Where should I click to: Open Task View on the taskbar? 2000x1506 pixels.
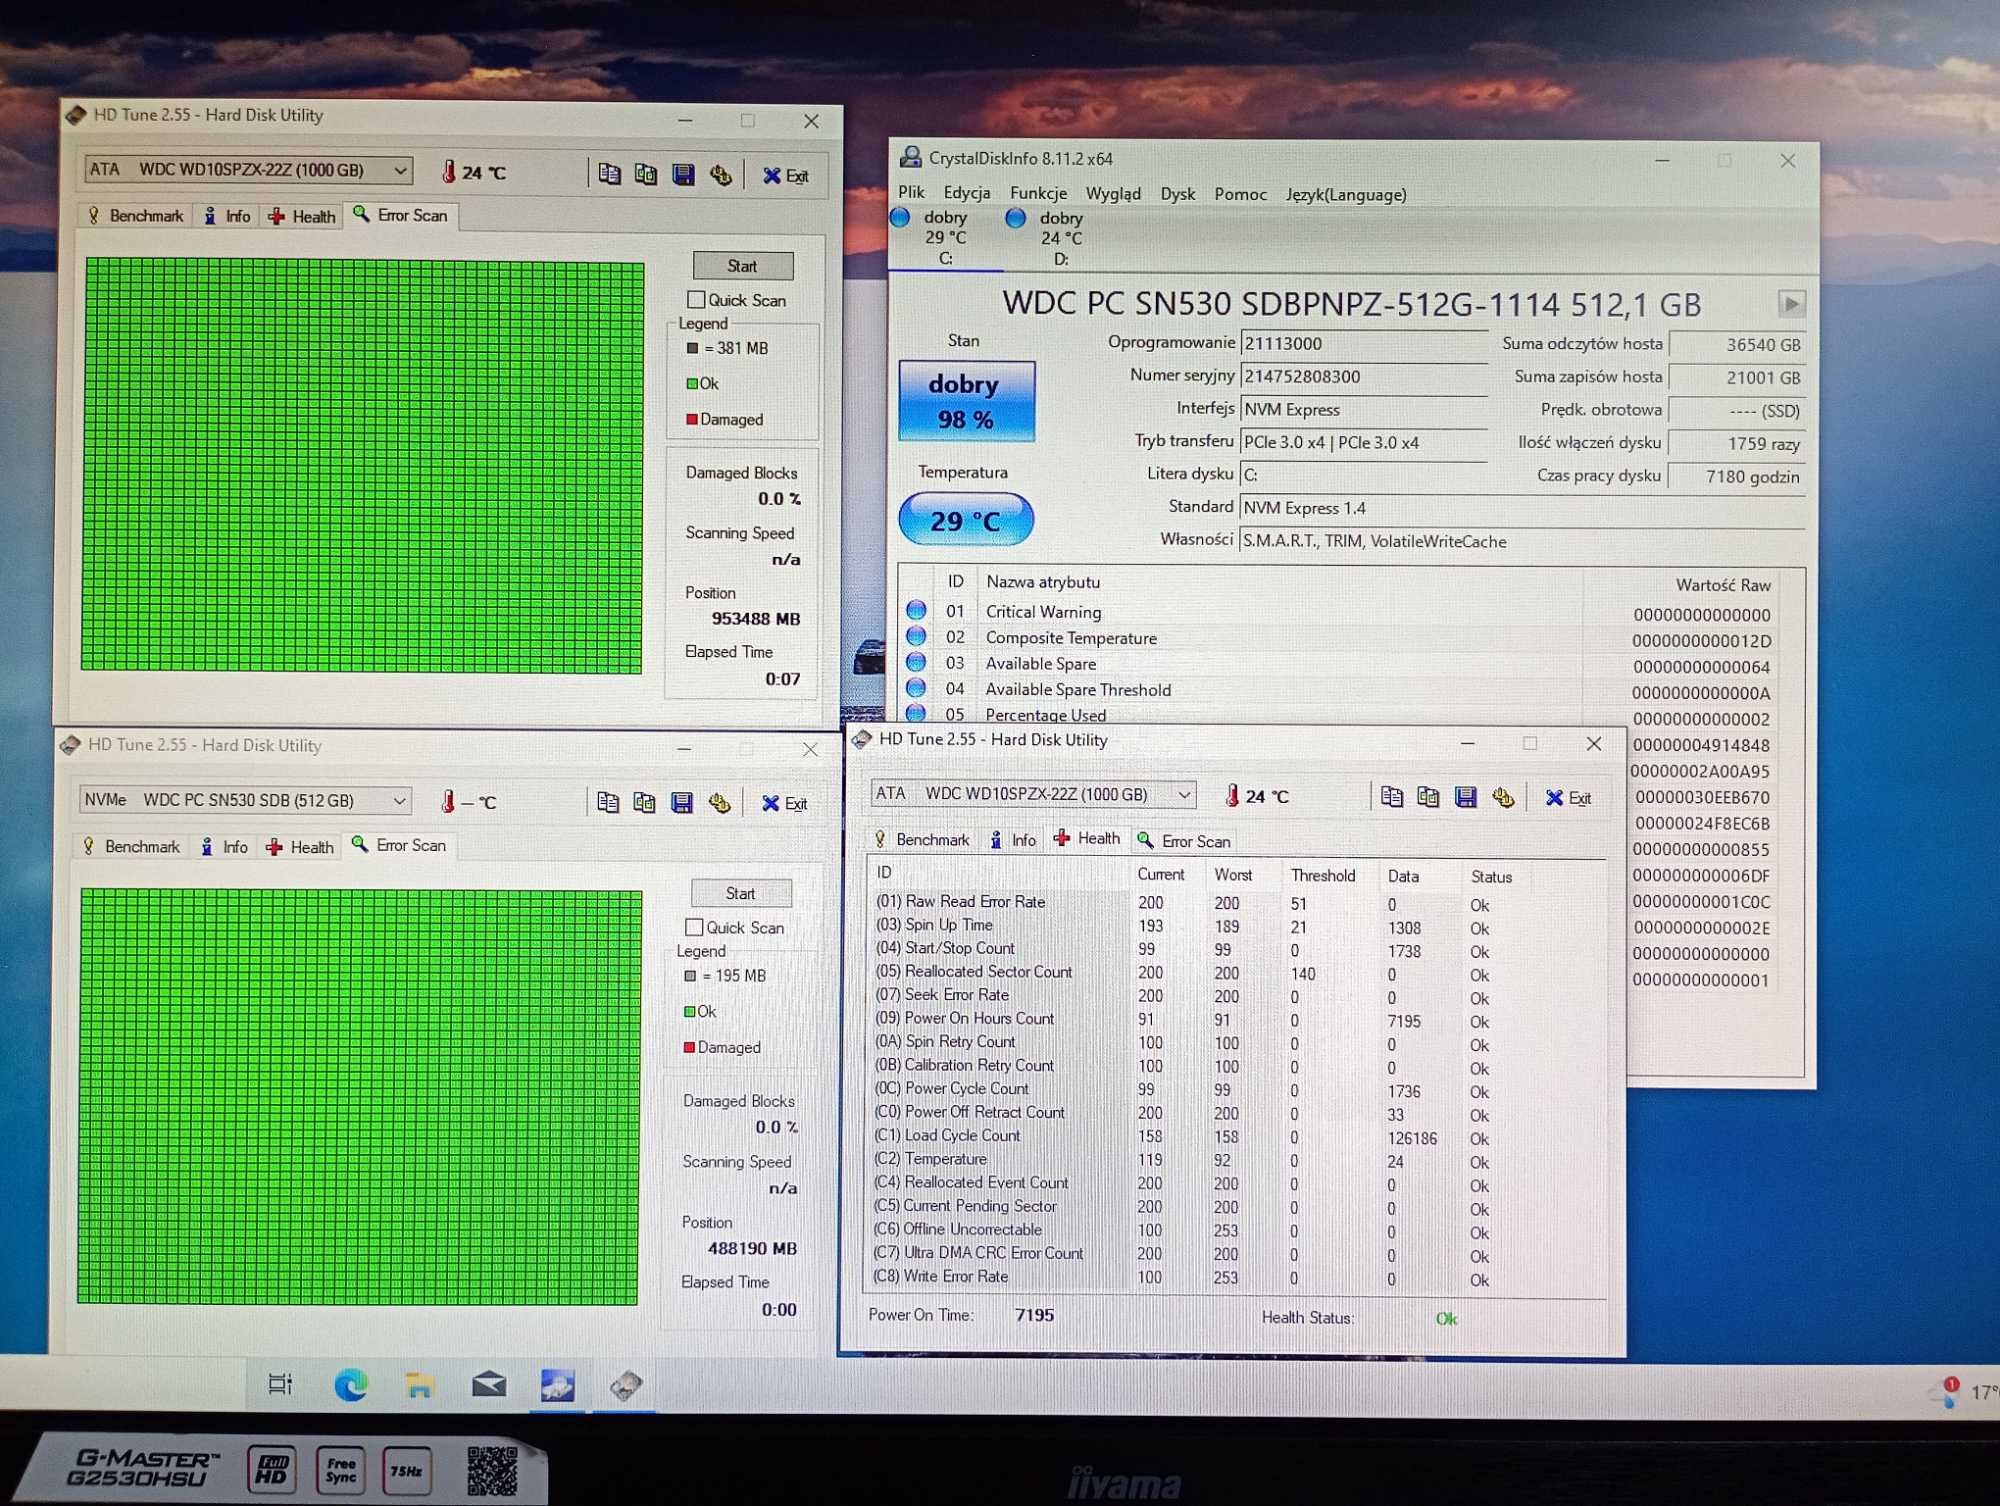(x=280, y=1384)
